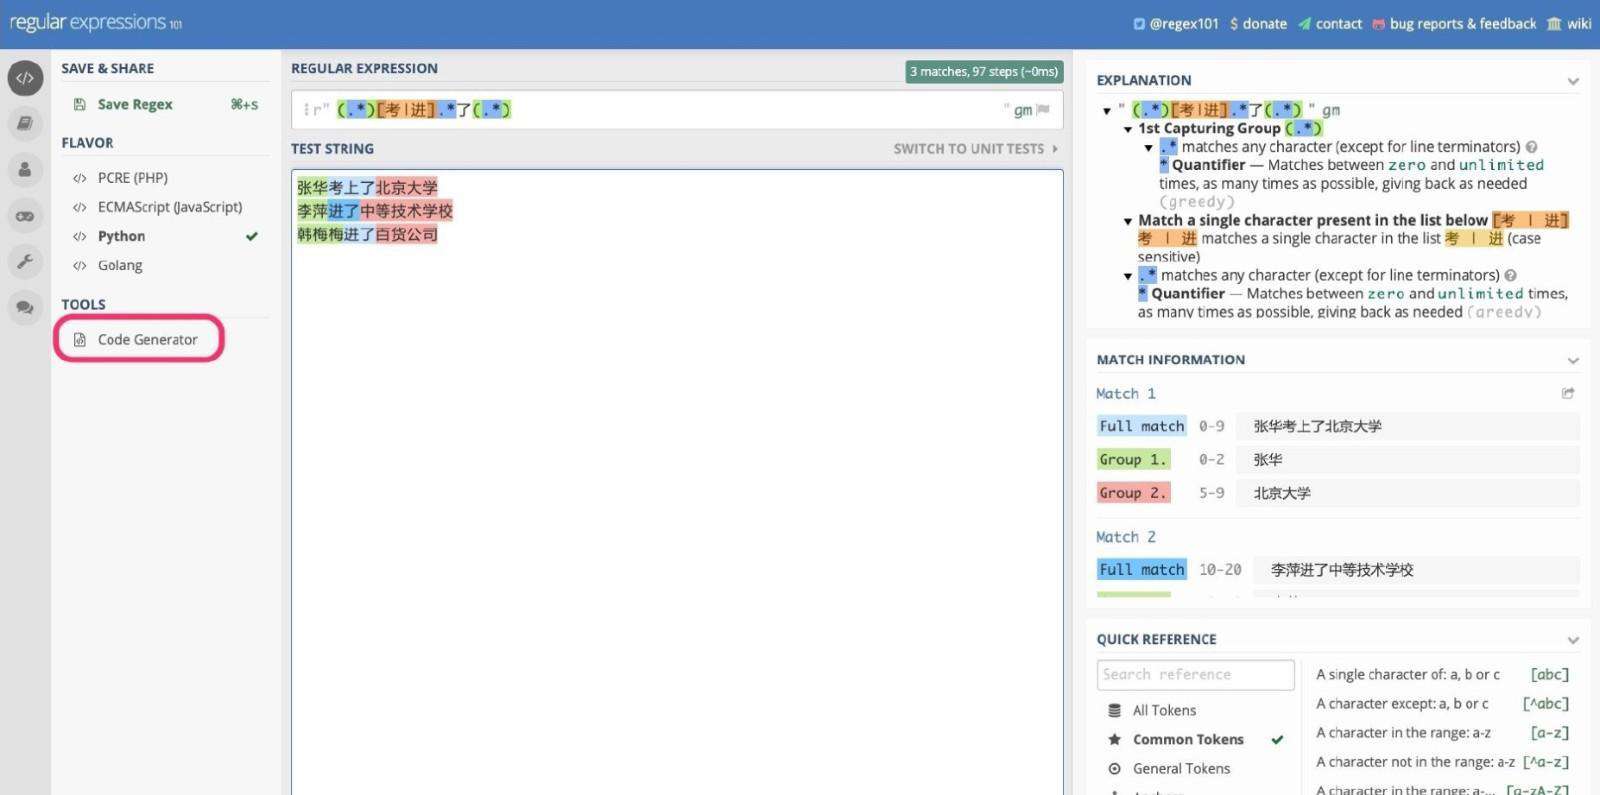Open the contact link
This screenshot has width=1600, height=795.
[1338, 24]
